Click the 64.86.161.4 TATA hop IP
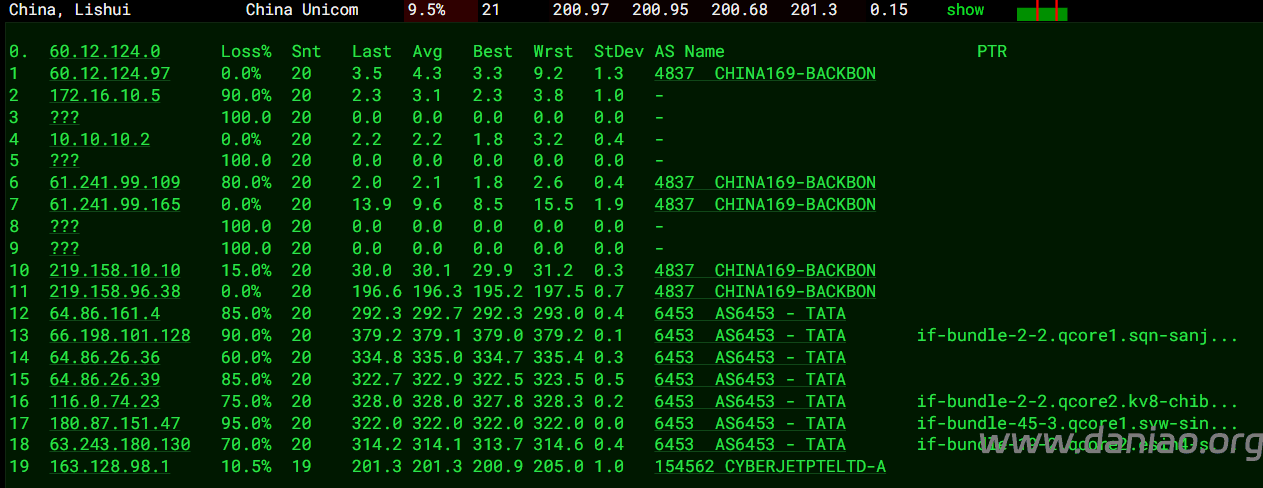 point(104,314)
